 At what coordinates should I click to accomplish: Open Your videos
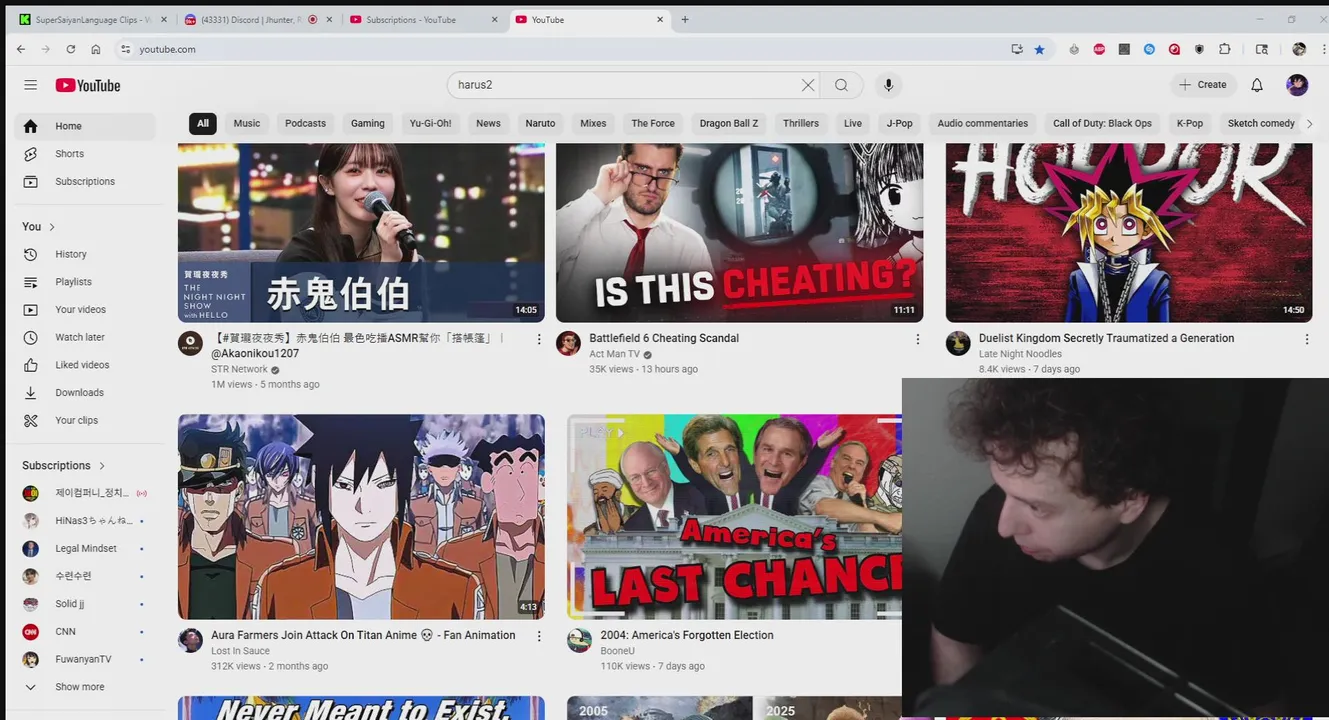pyautogui.click(x=85, y=310)
